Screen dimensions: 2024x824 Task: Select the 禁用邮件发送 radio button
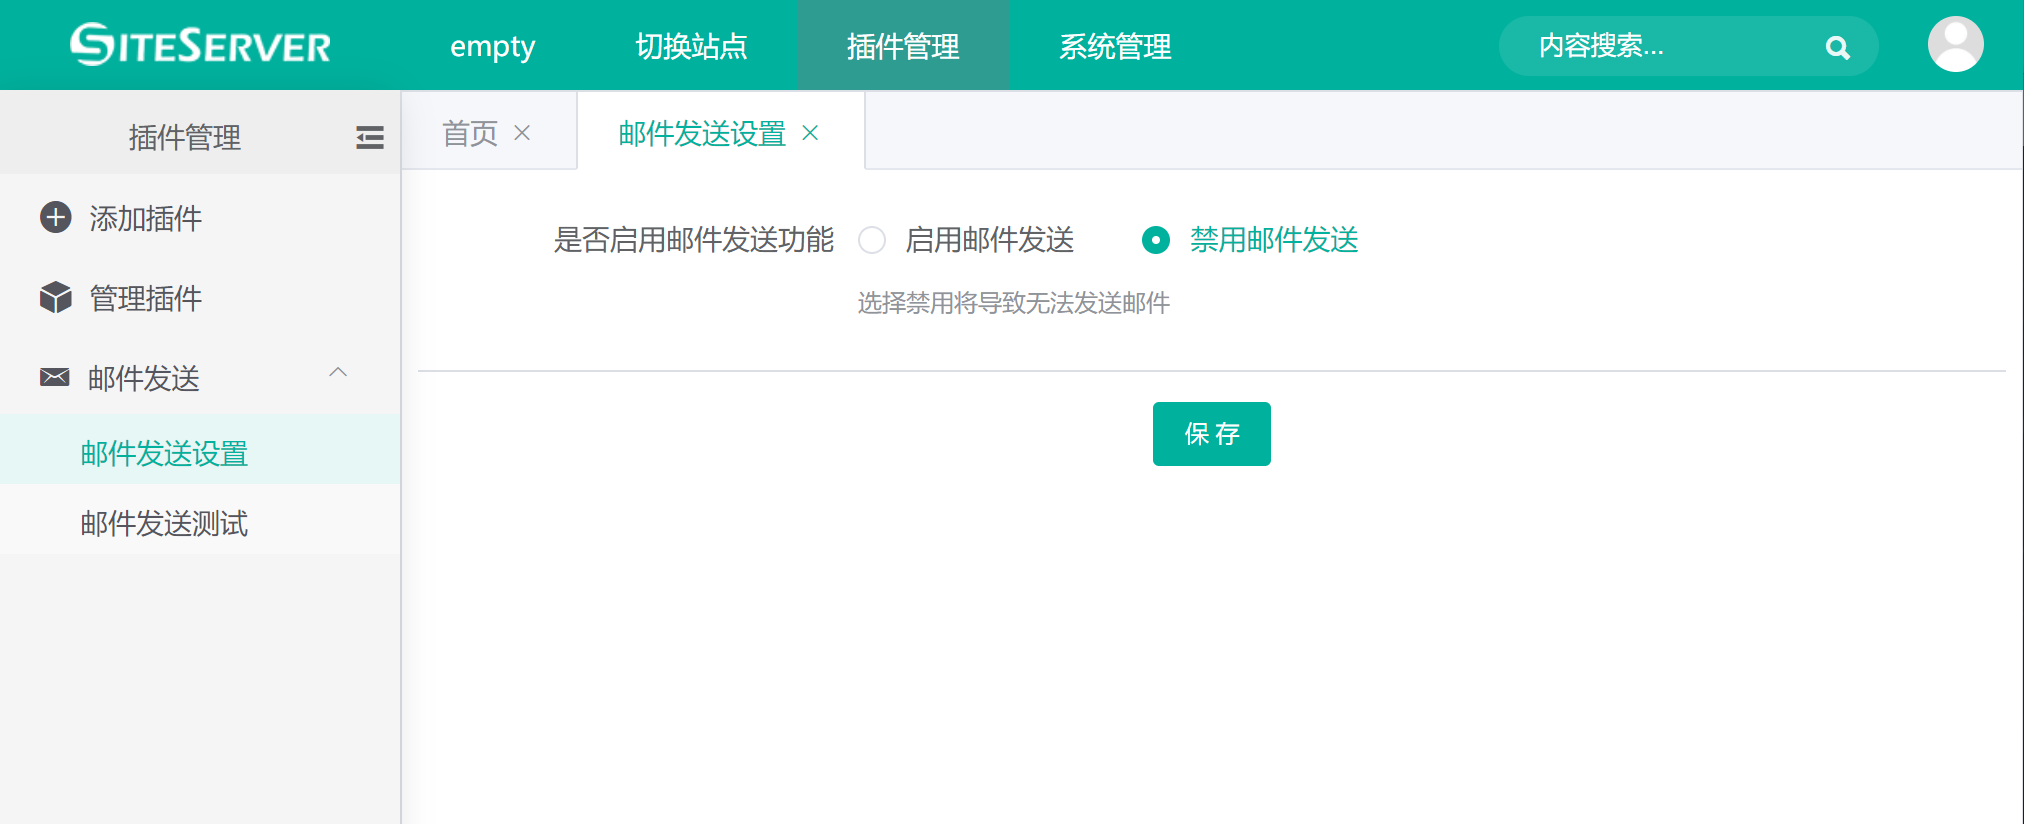pyautogui.click(x=1156, y=240)
